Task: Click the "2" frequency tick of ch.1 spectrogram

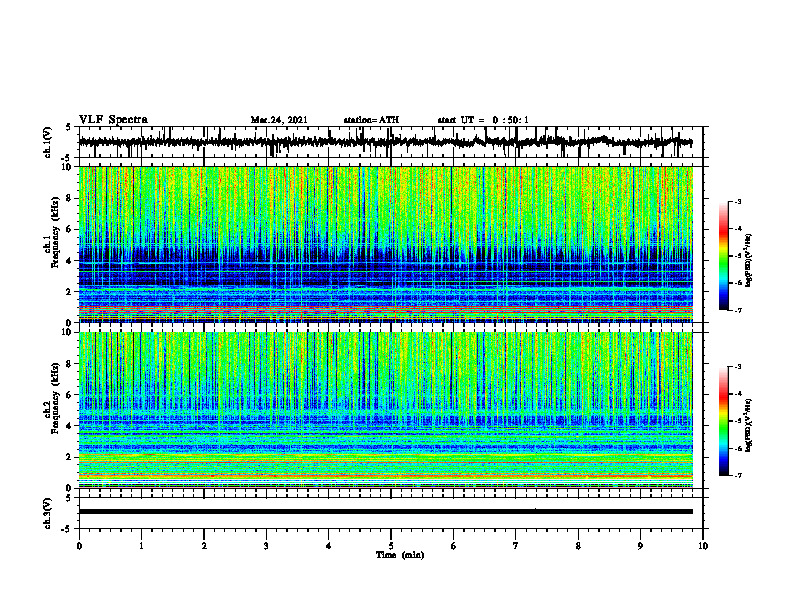Action: point(69,292)
